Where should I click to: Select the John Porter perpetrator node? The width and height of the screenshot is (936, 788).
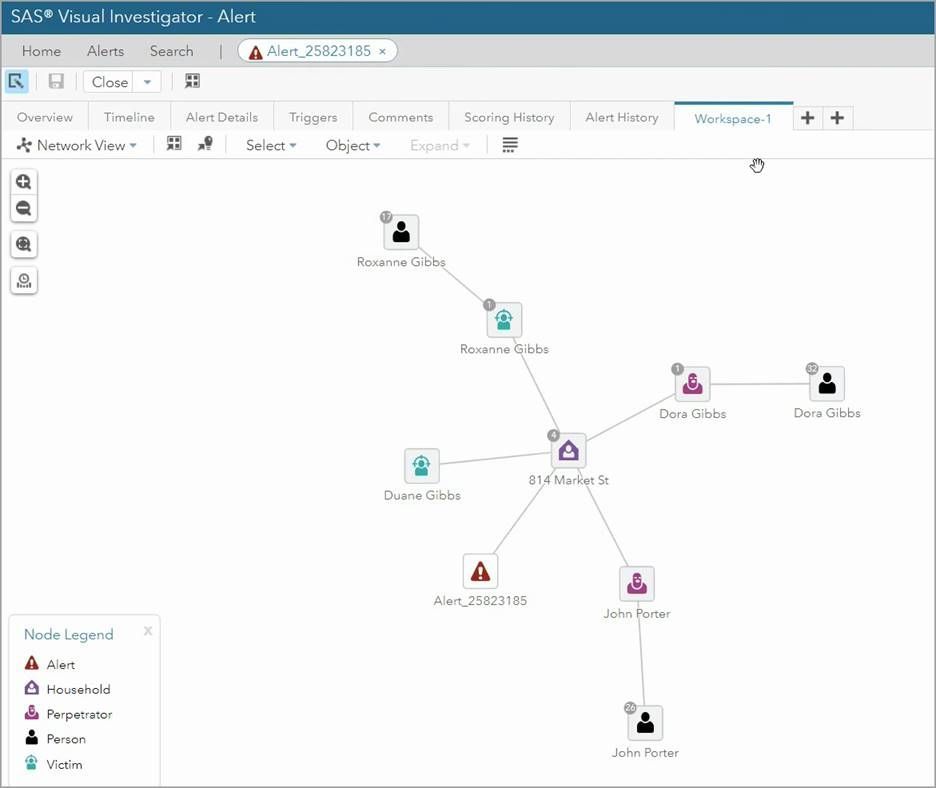637,583
